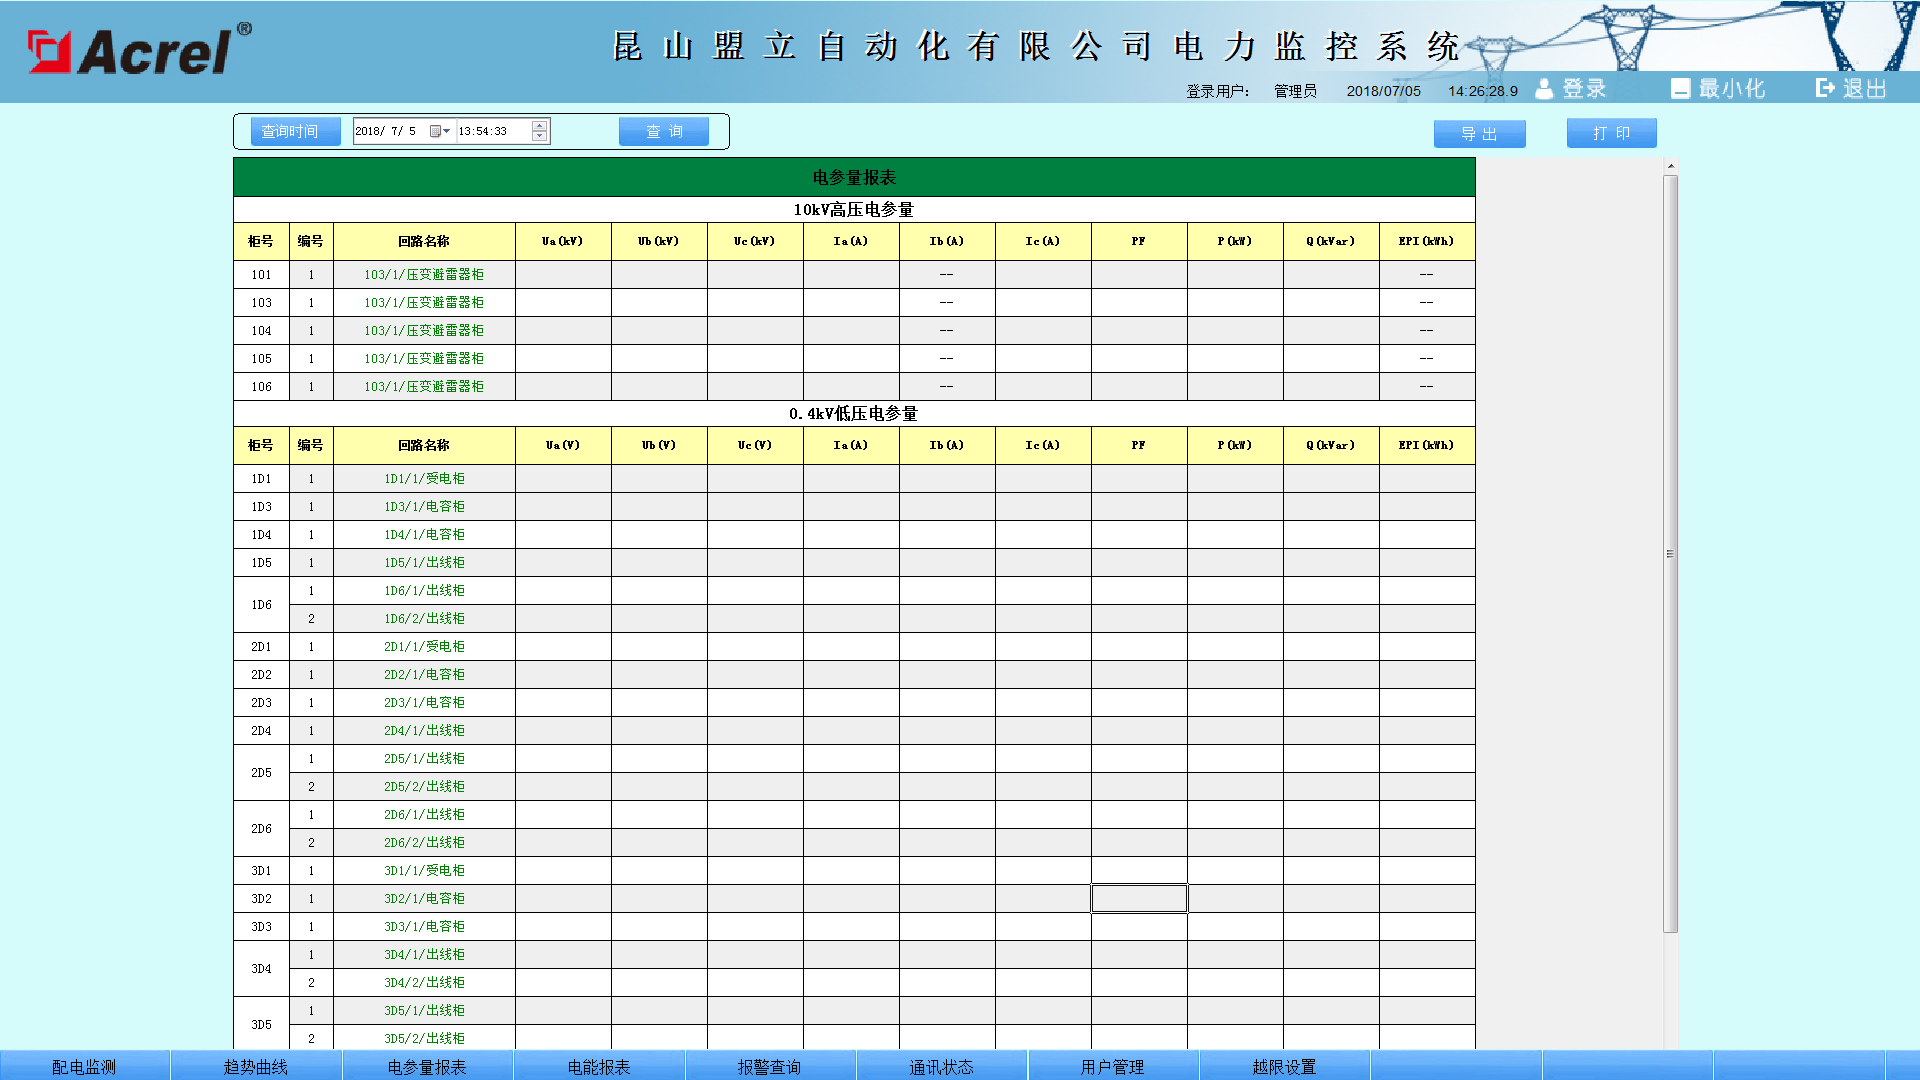
Task: Switch to the 电能报表 tab
Action: 599,1066
